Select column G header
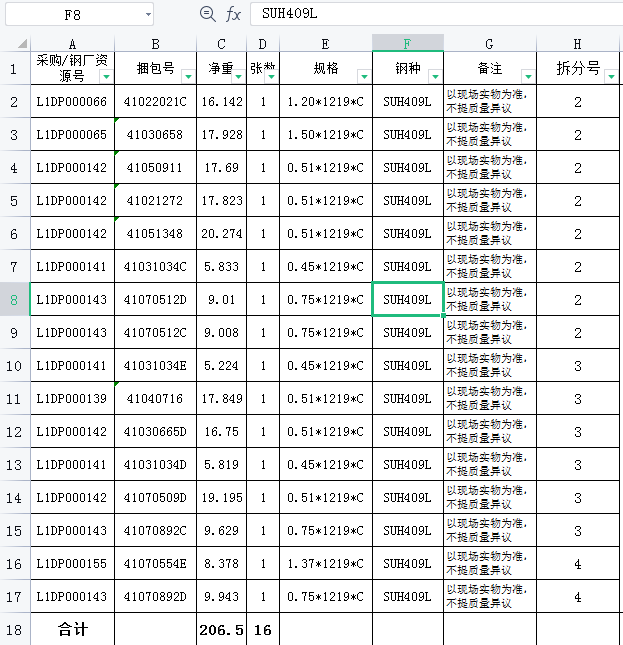Image resolution: width=623 pixels, height=645 pixels. coord(489,44)
